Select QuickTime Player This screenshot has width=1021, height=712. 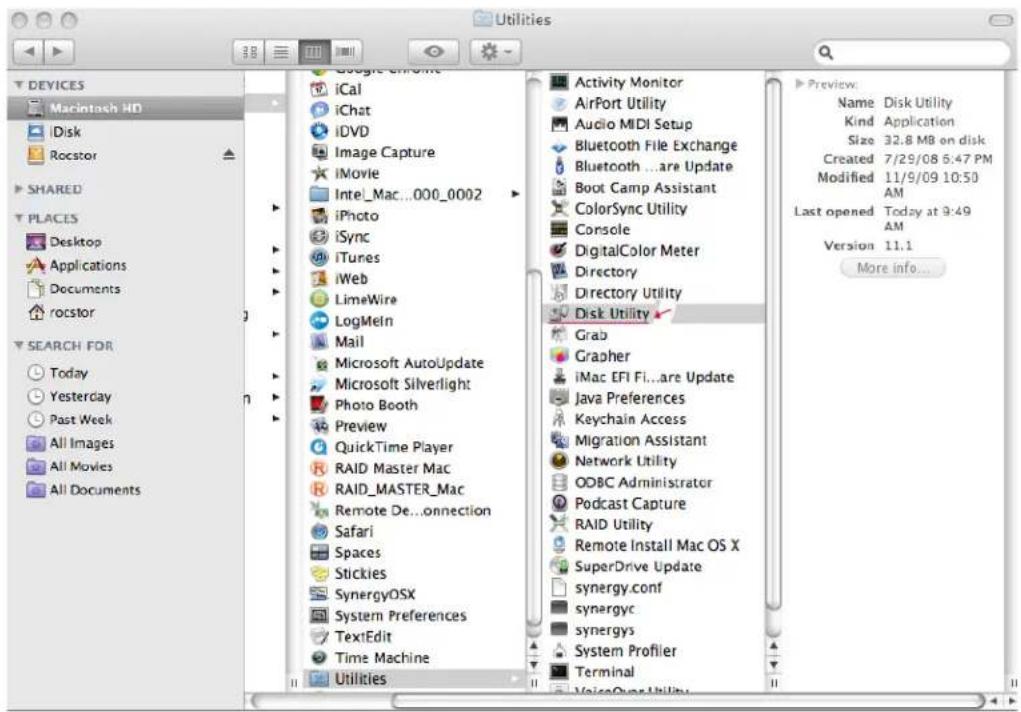click(x=382, y=447)
